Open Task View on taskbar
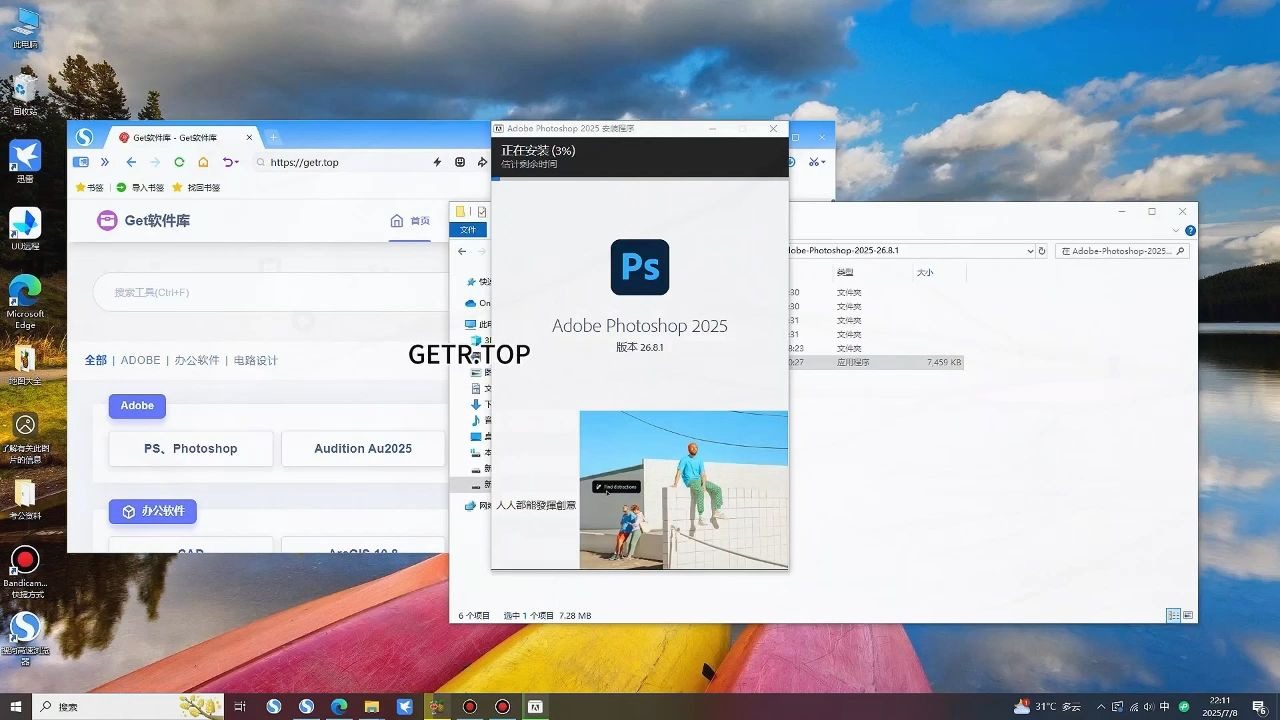1280x720 pixels. (x=240, y=707)
